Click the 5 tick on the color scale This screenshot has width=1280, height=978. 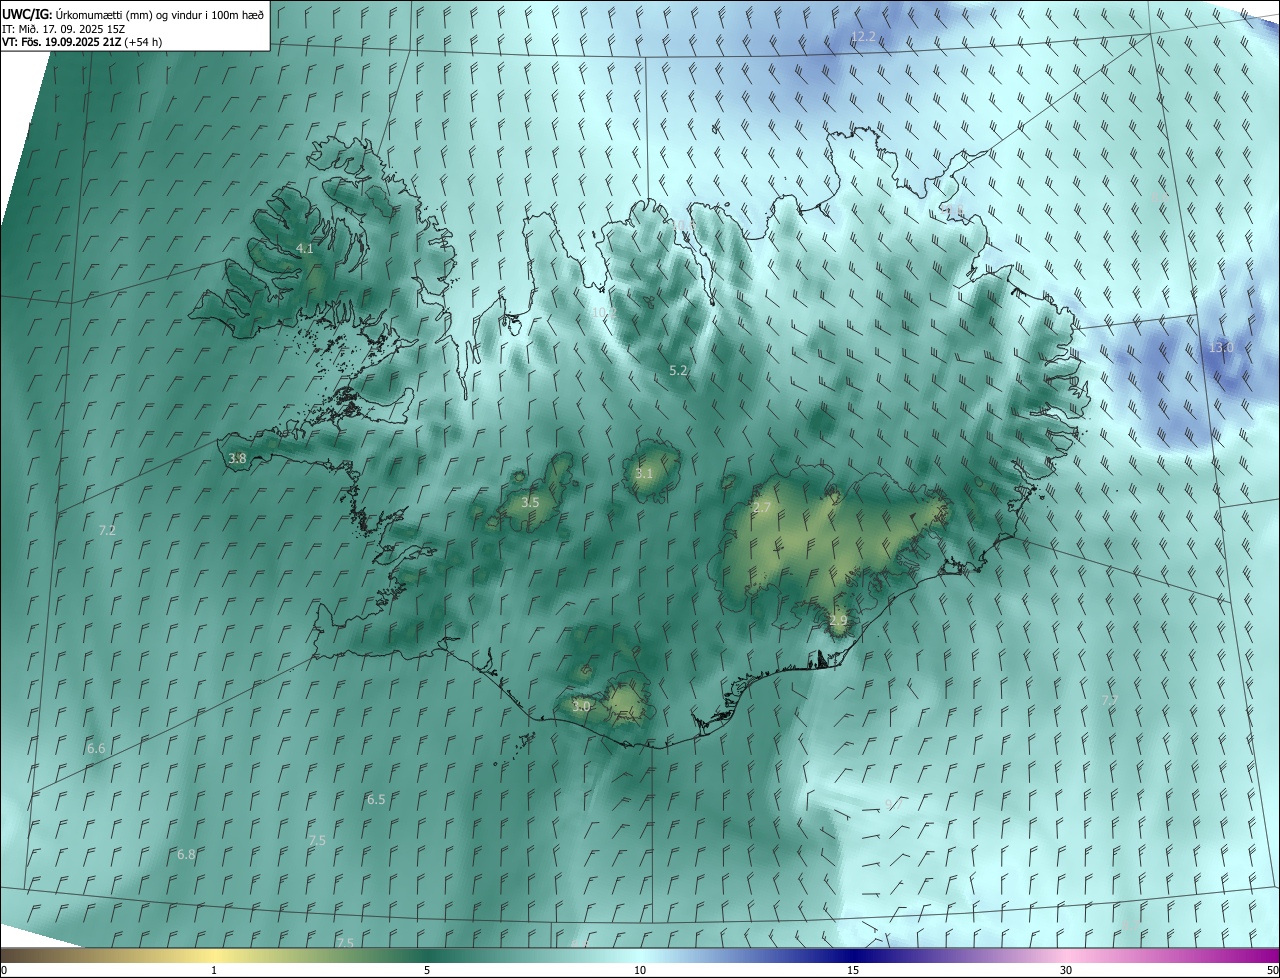pos(427,970)
